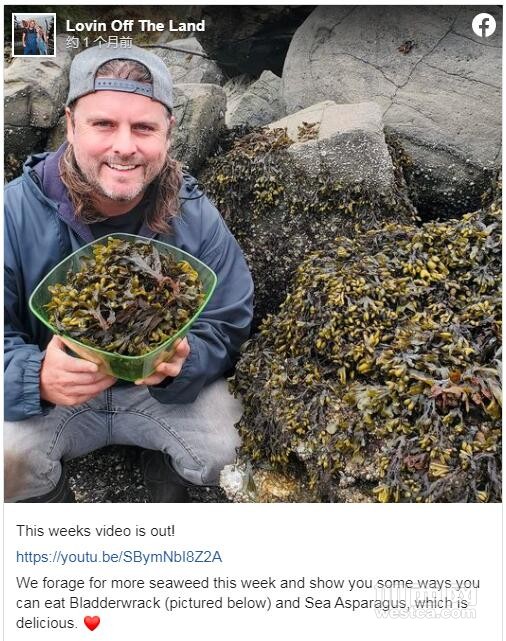This screenshot has width=506, height=641.
Task: Click the Facebook logo icon
Action: pyautogui.click(x=484, y=25)
